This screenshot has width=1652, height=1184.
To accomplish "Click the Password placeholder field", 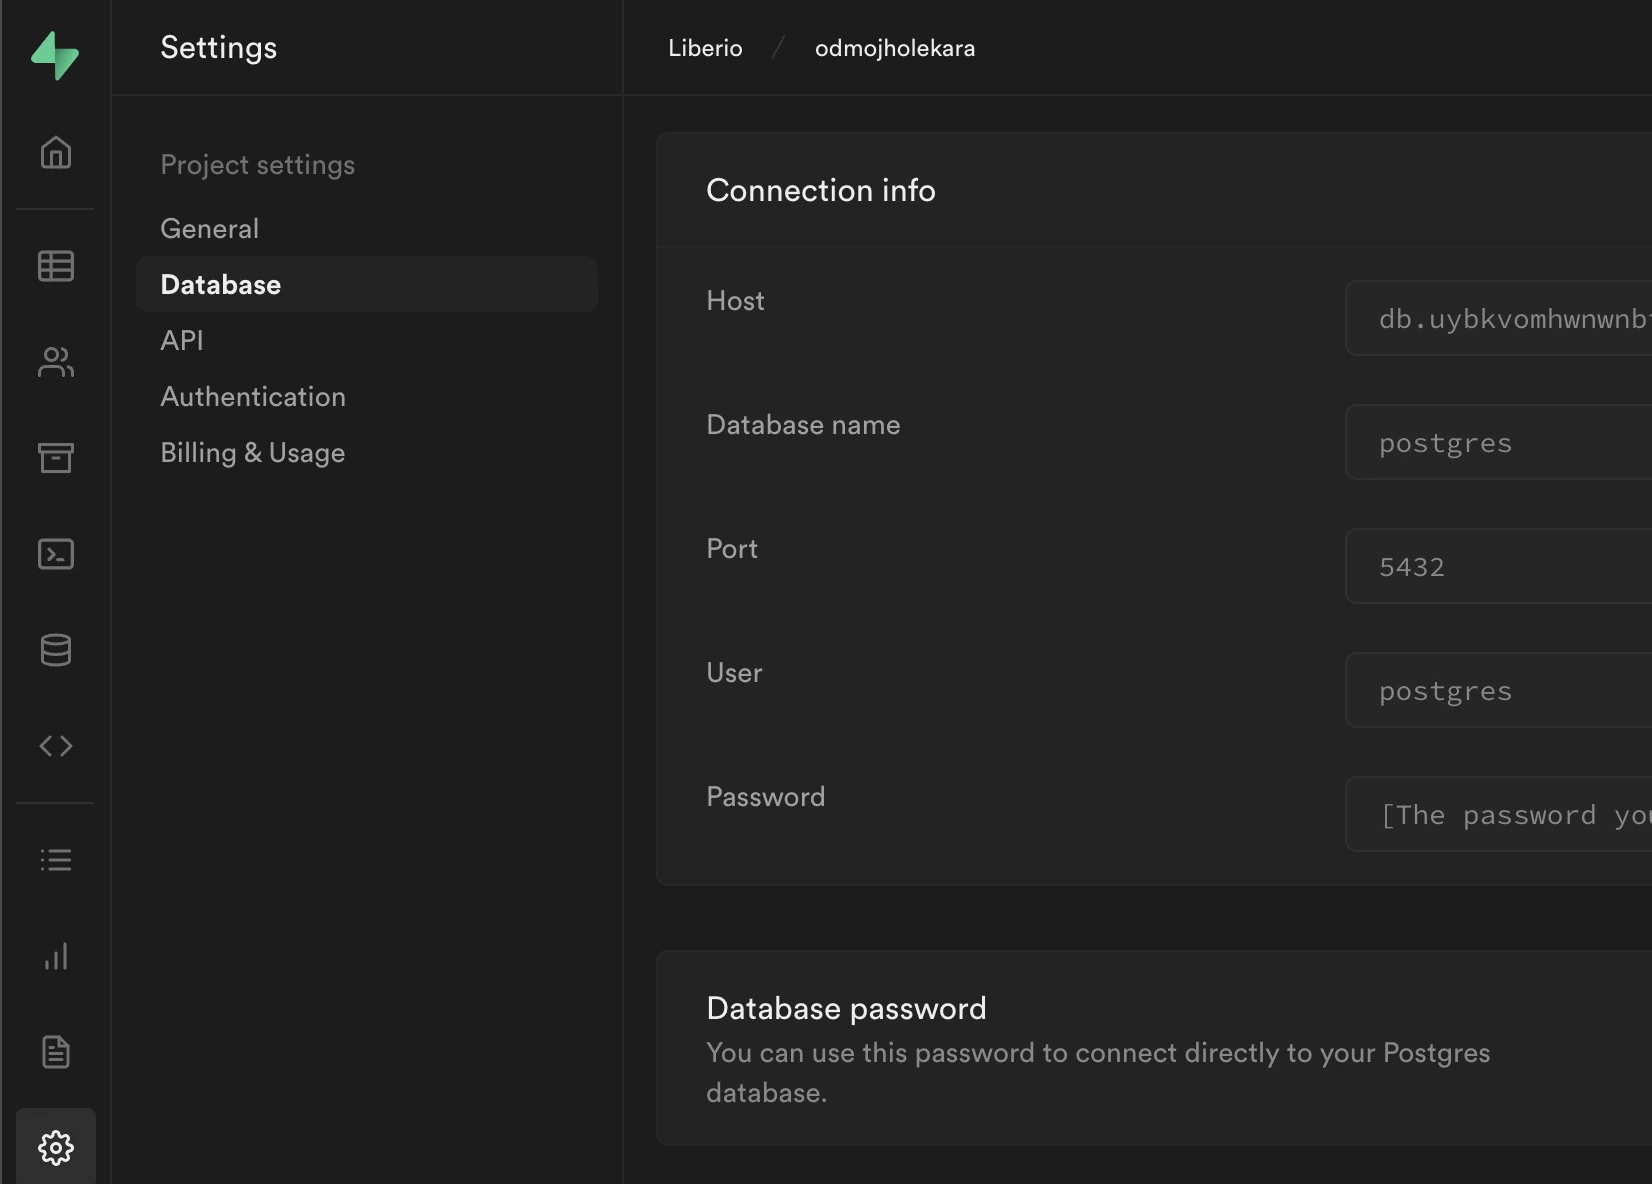I will pos(1499,814).
